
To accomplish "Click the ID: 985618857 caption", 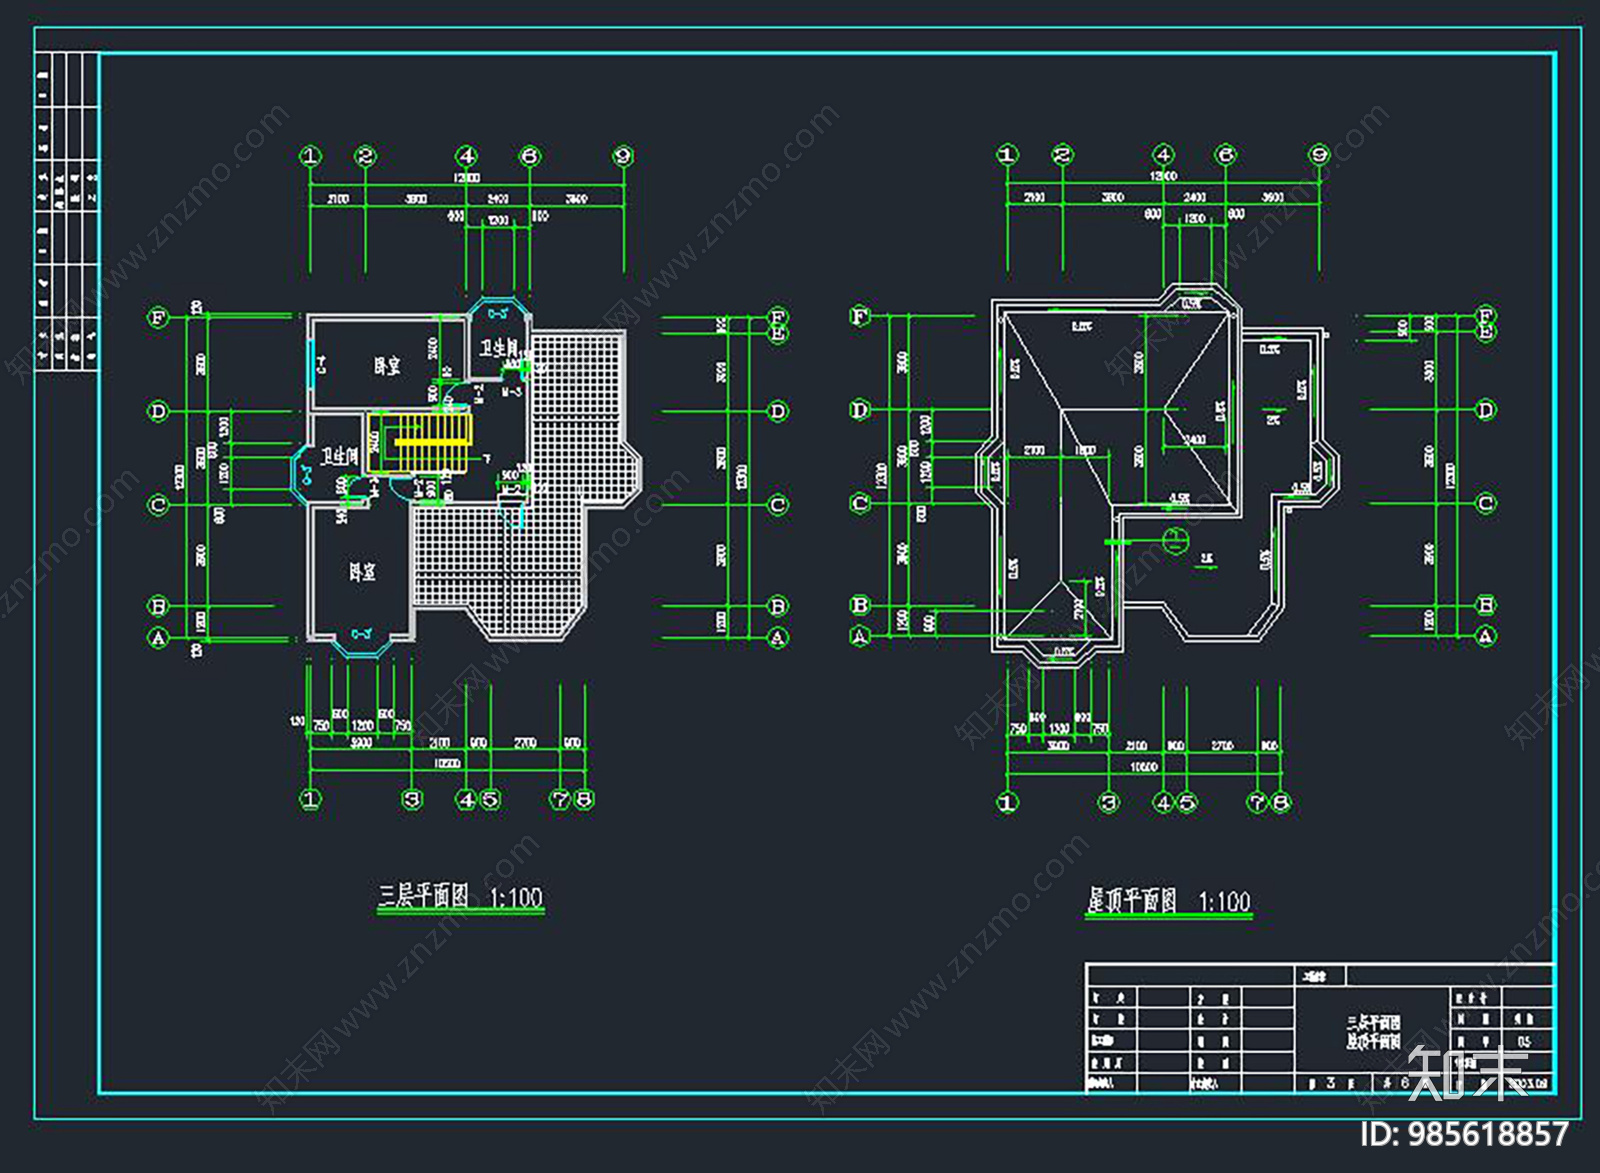I will [x=1465, y=1134].
